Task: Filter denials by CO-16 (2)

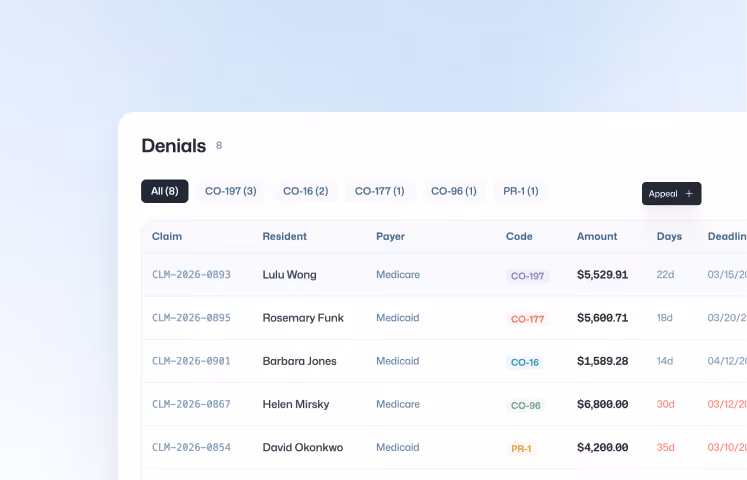Action: pos(305,191)
